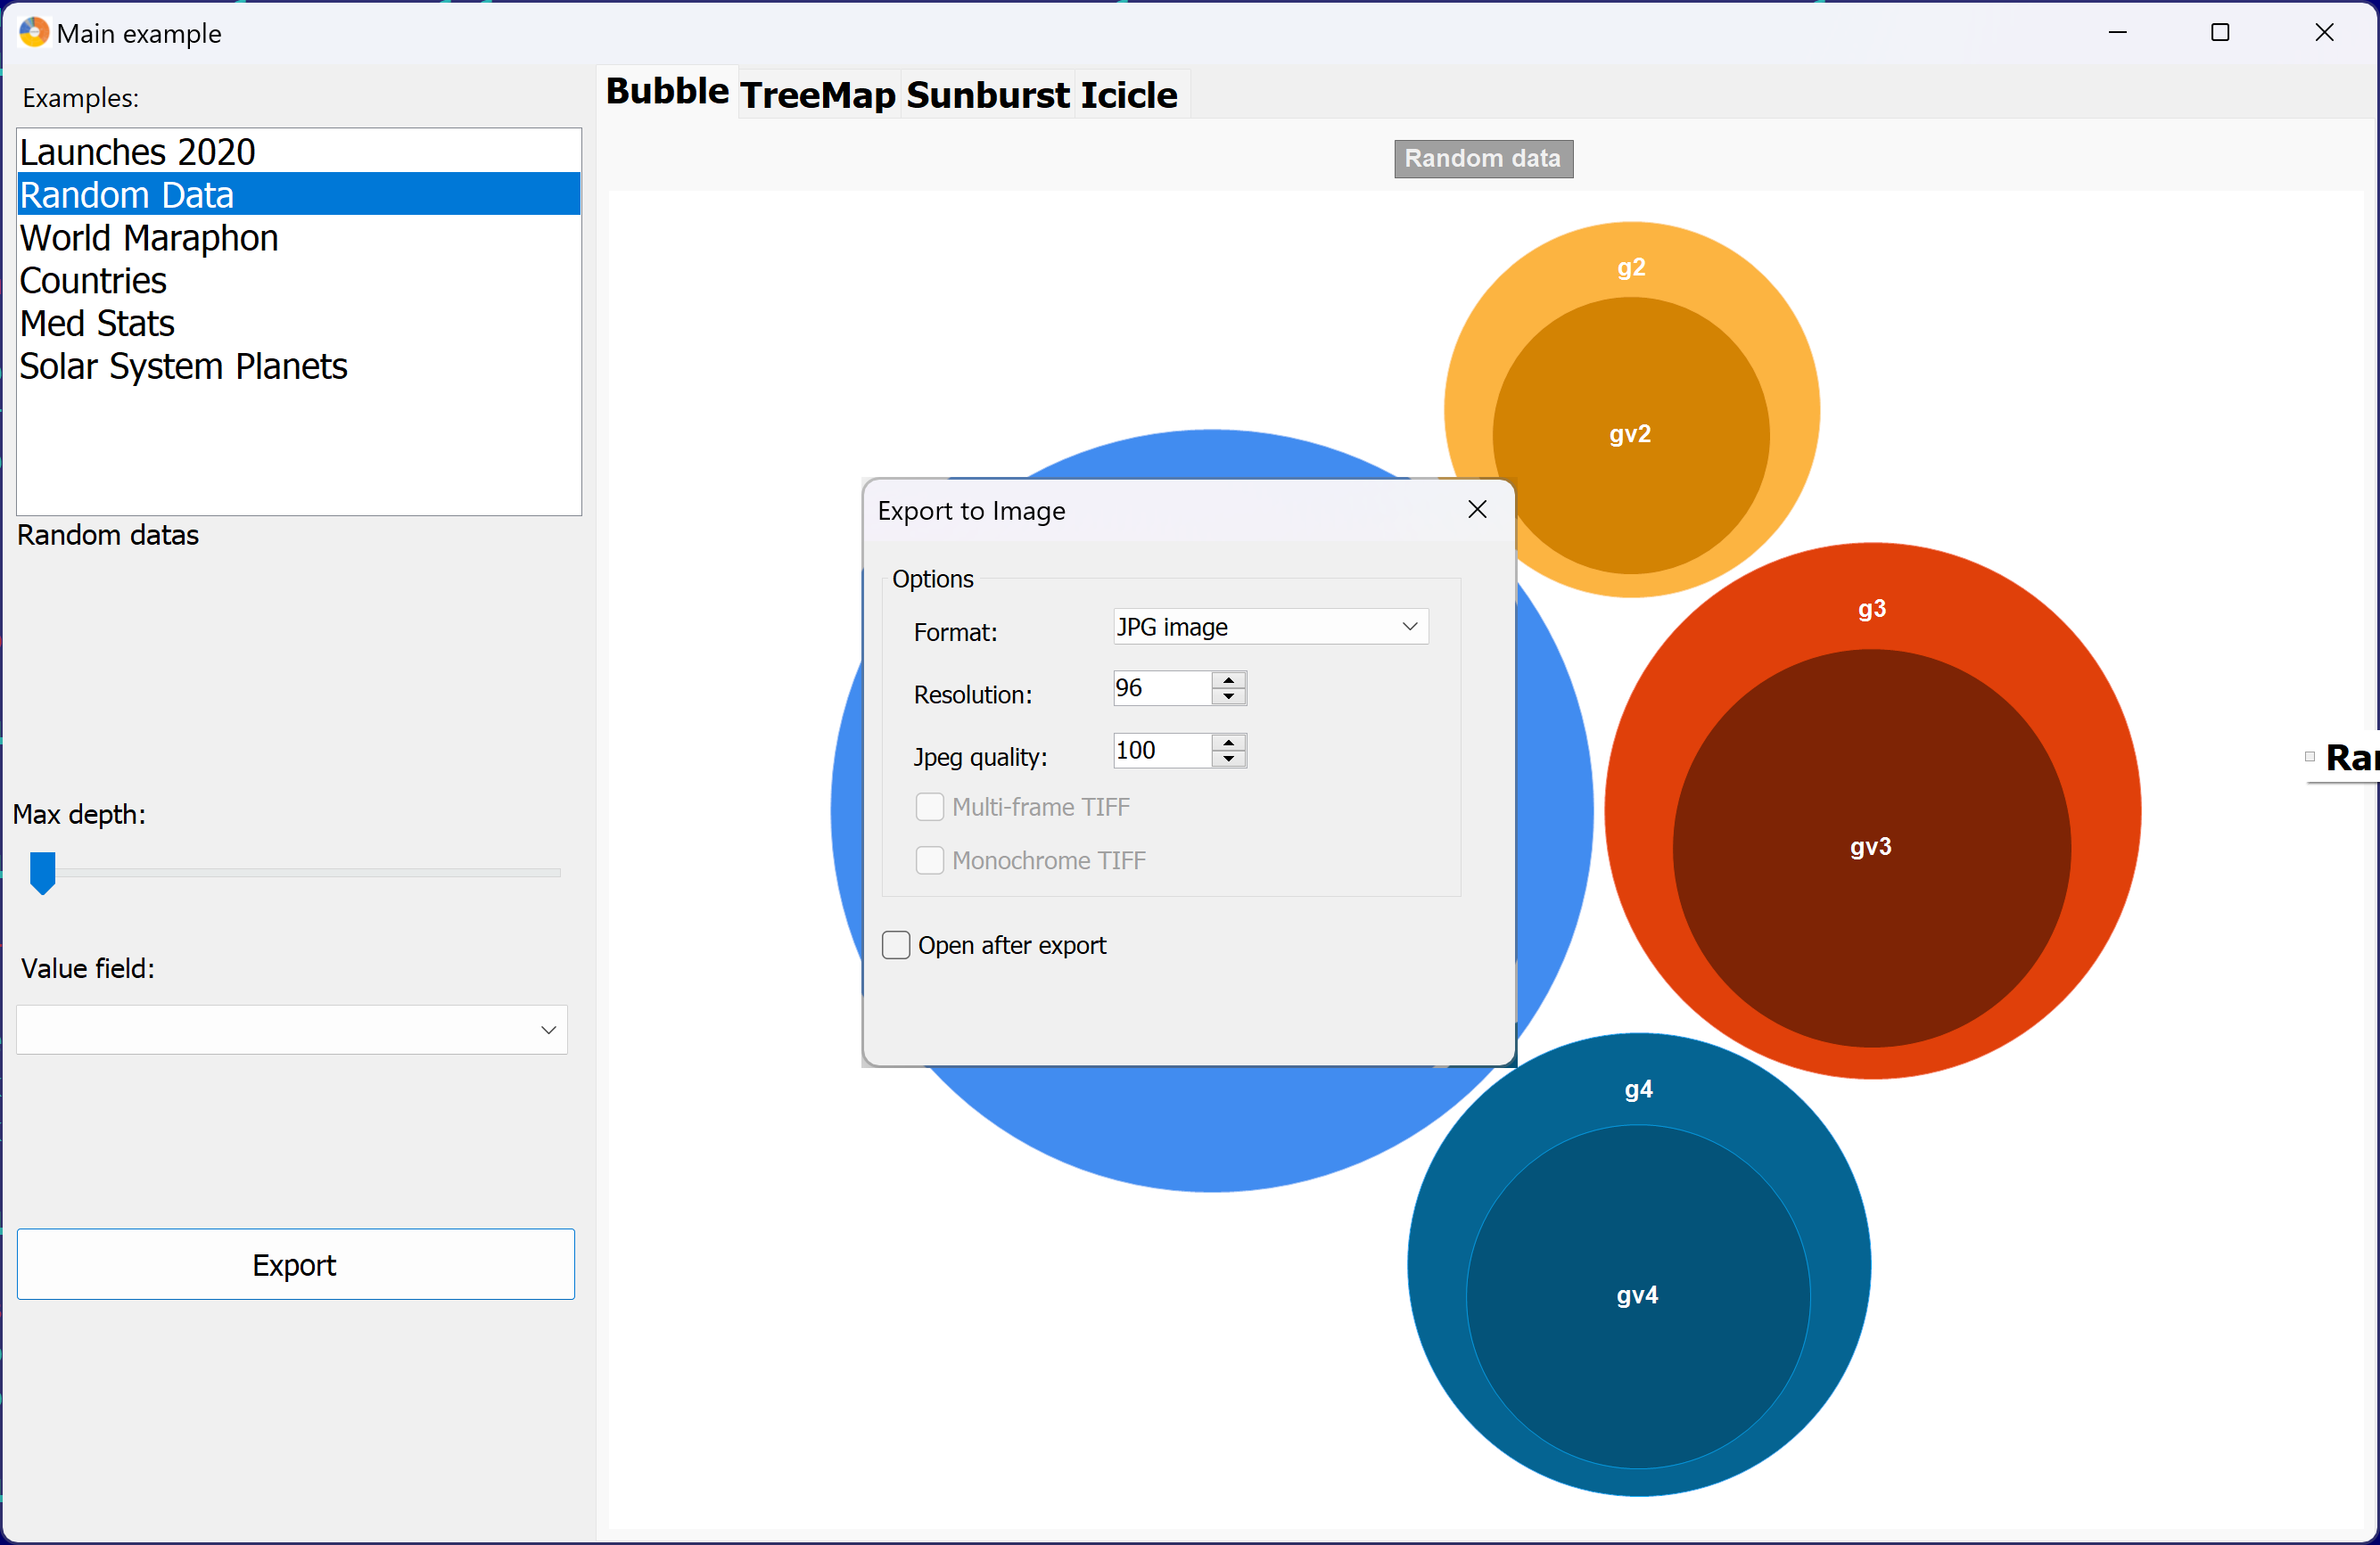The width and height of the screenshot is (2380, 1545).
Task: Enable Open after export checkbox
Action: [x=896, y=945]
